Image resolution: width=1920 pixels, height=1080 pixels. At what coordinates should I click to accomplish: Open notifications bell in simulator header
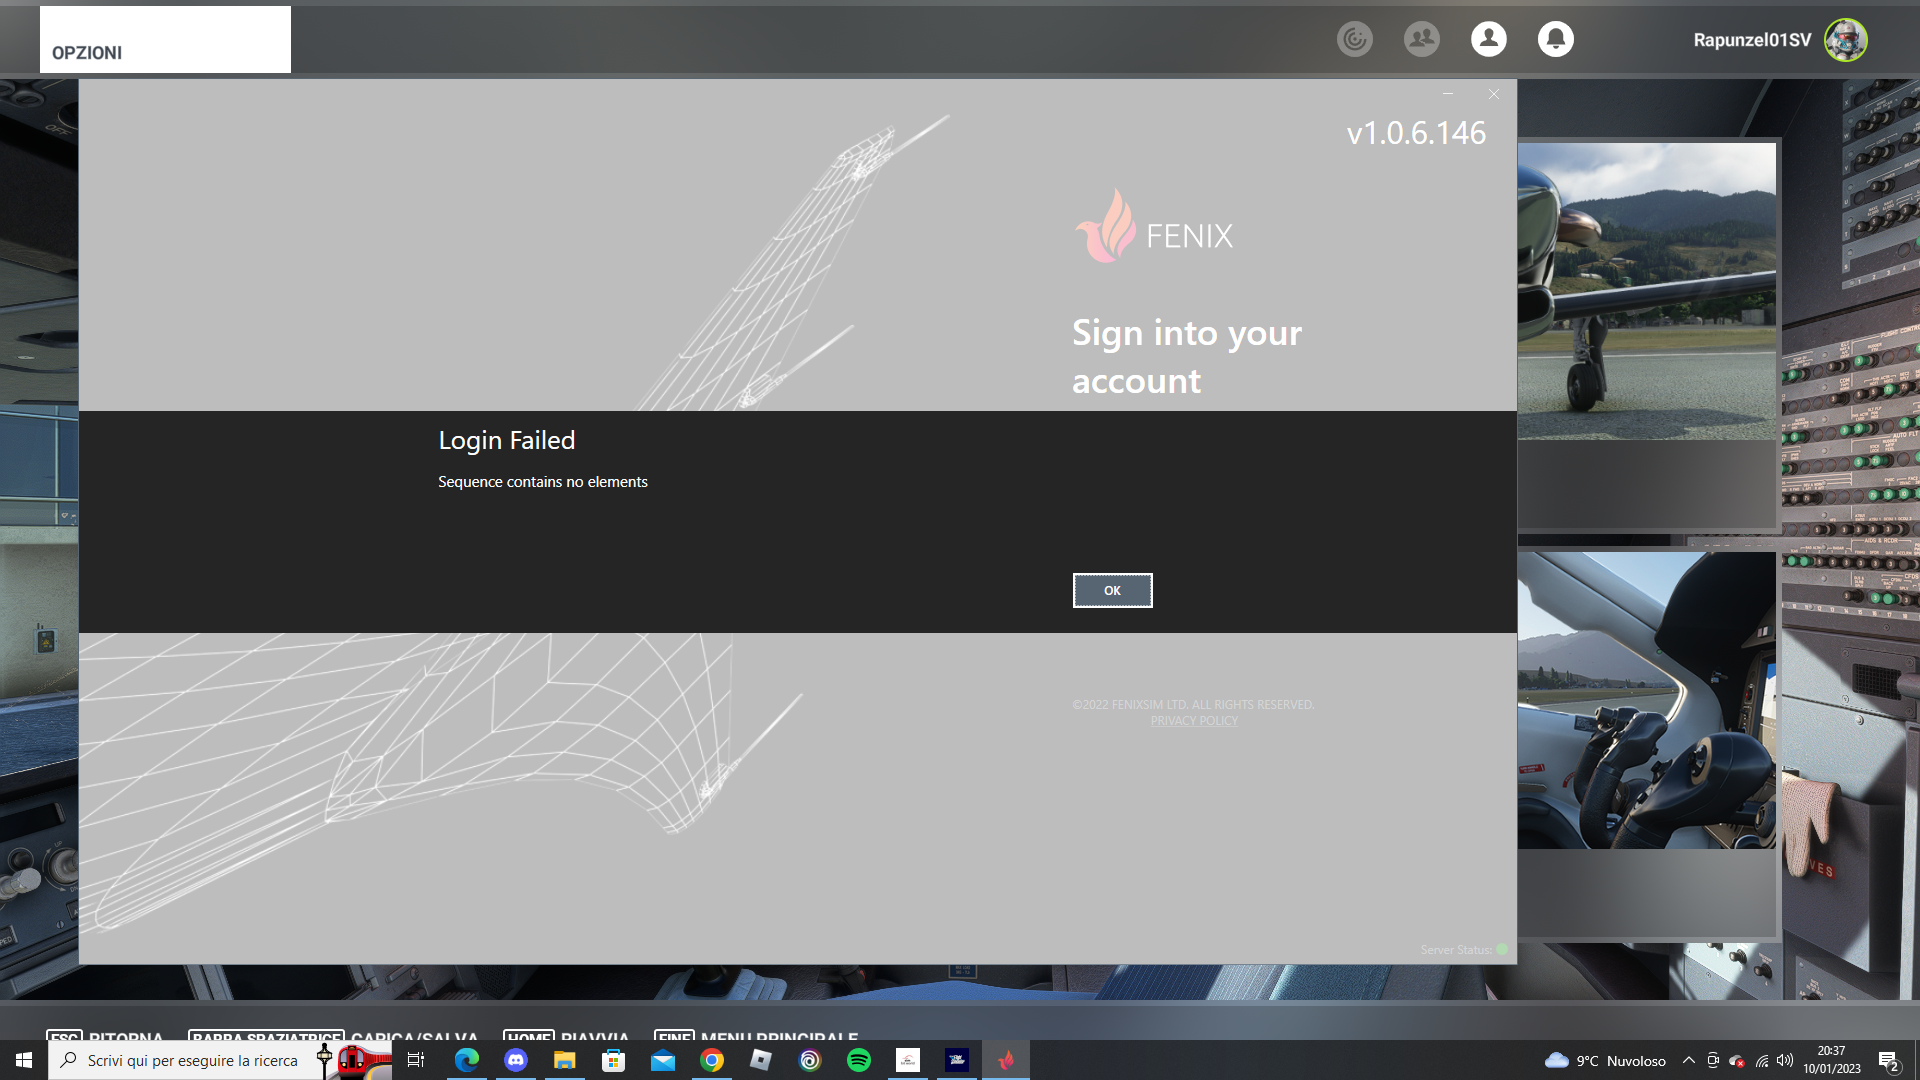[1556, 39]
